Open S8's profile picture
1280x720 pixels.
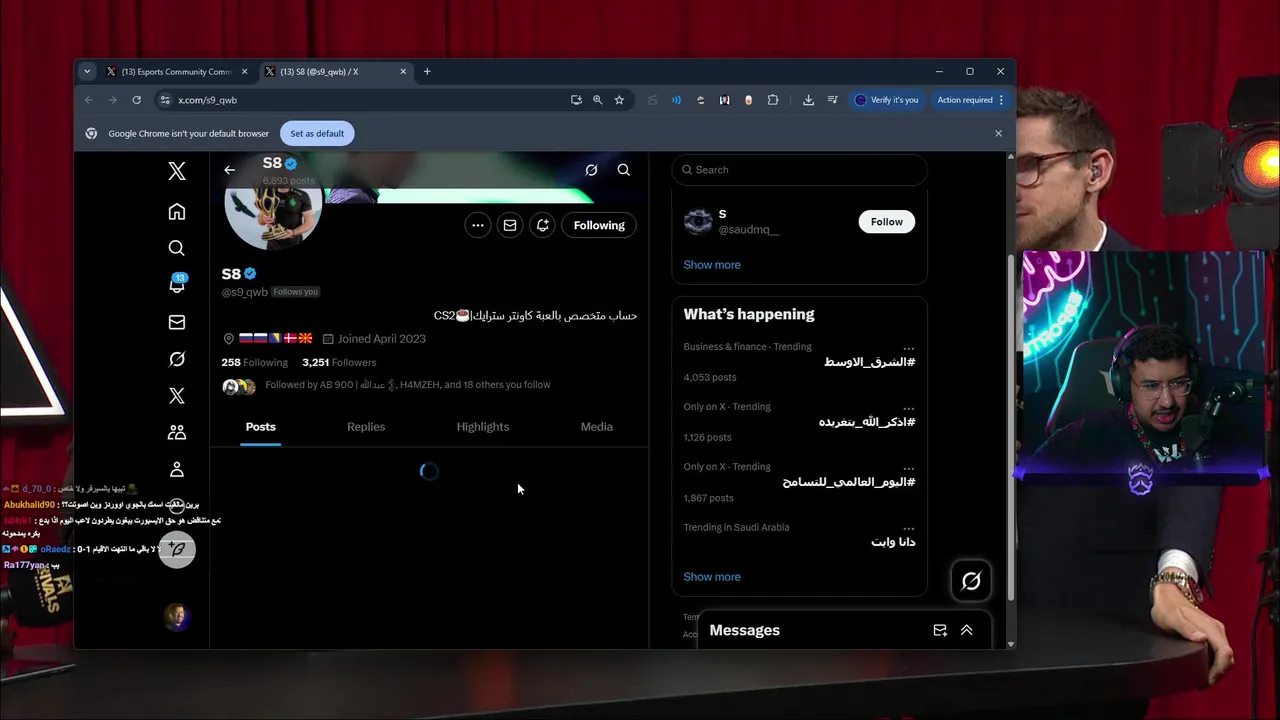tap(273, 205)
